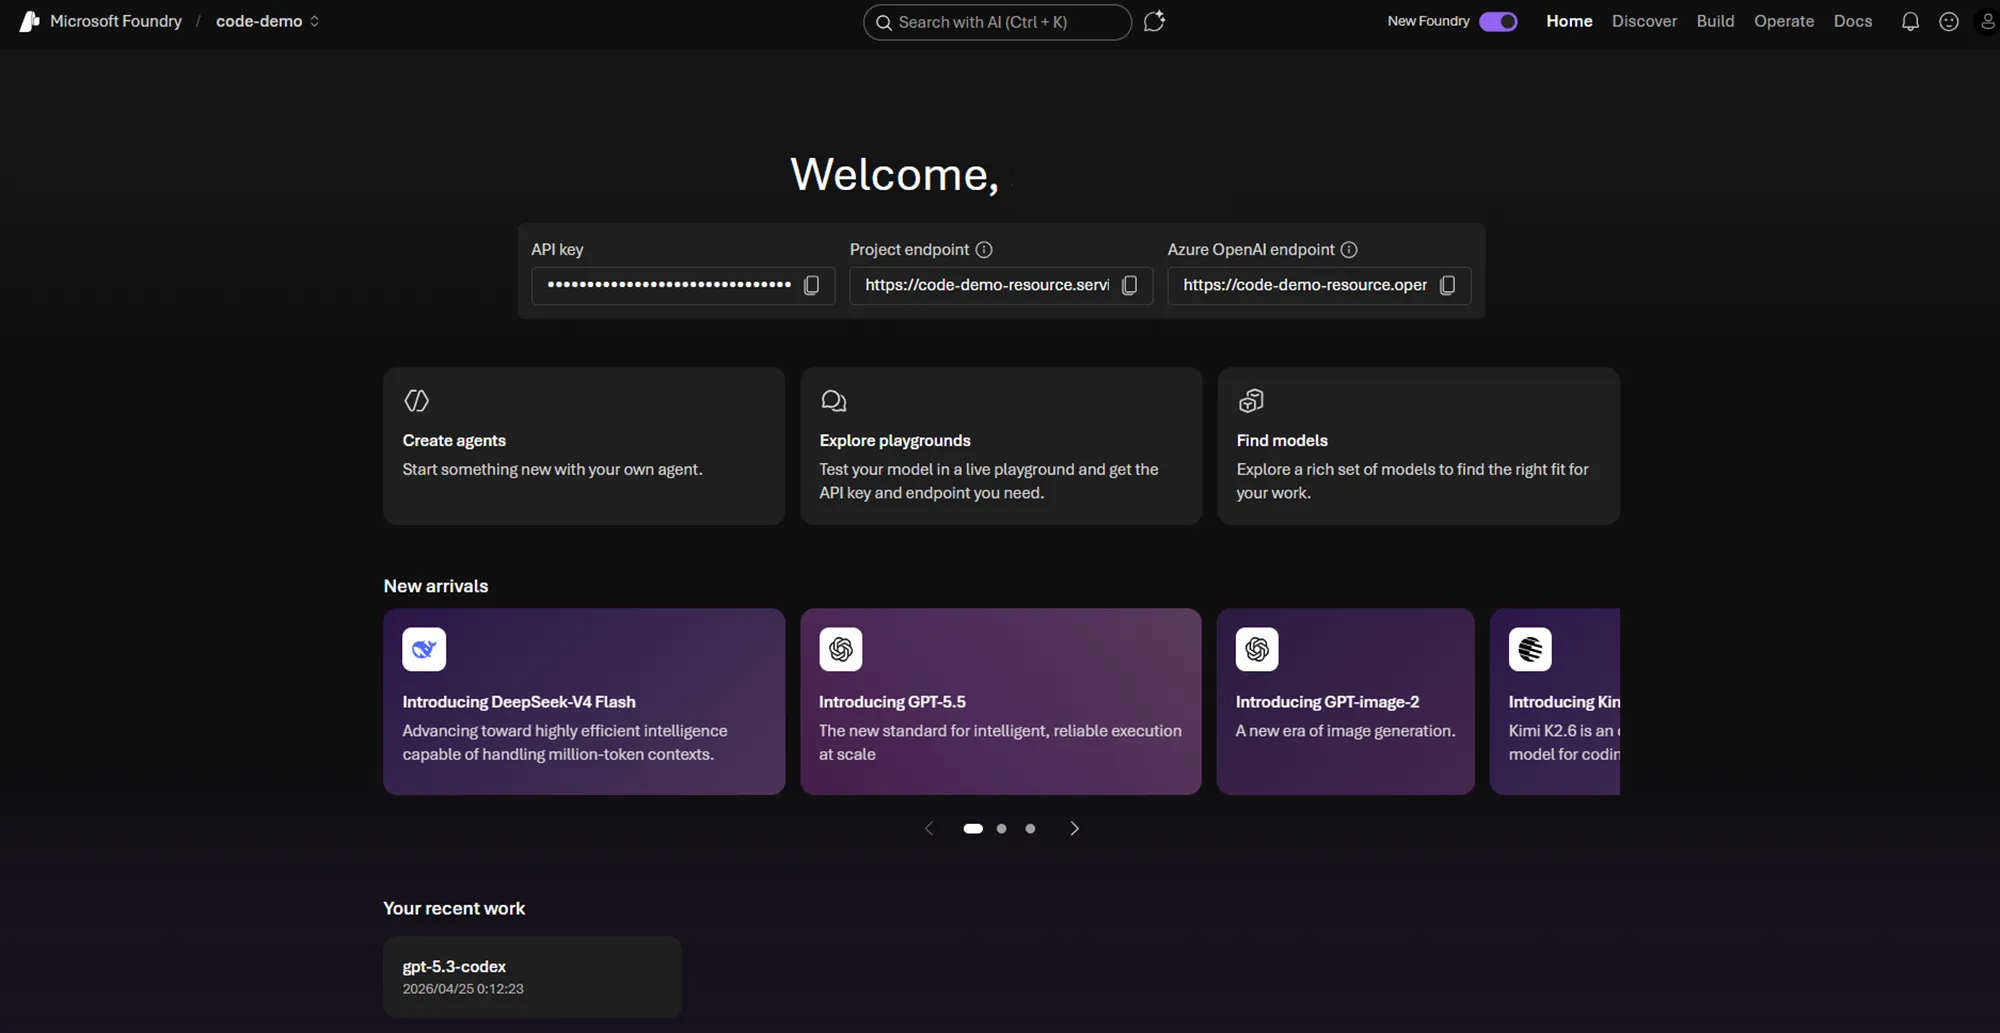The width and height of the screenshot is (2000, 1033).
Task: Click the 'API key' label
Action: [x=557, y=249]
